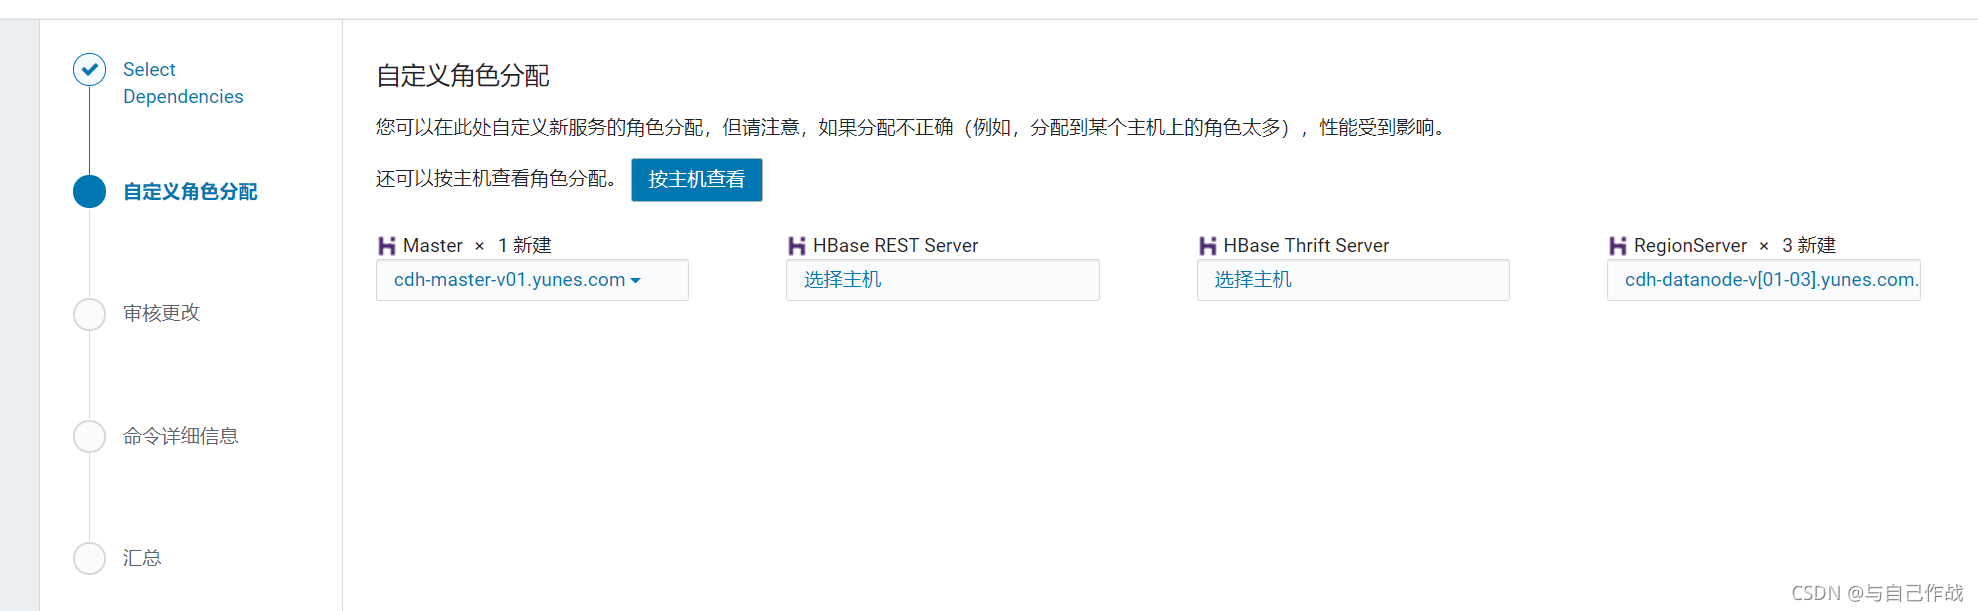Click the HBase icon beside Master

point(387,246)
